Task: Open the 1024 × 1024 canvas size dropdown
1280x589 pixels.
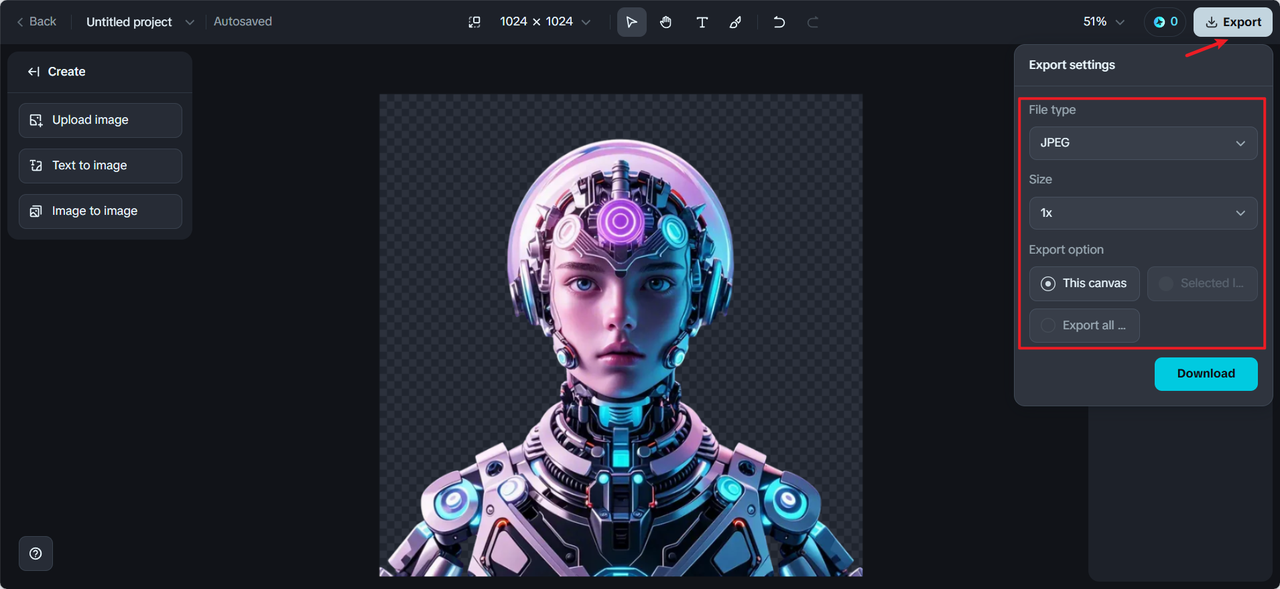Action: pyautogui.click(x=545, y=22)
